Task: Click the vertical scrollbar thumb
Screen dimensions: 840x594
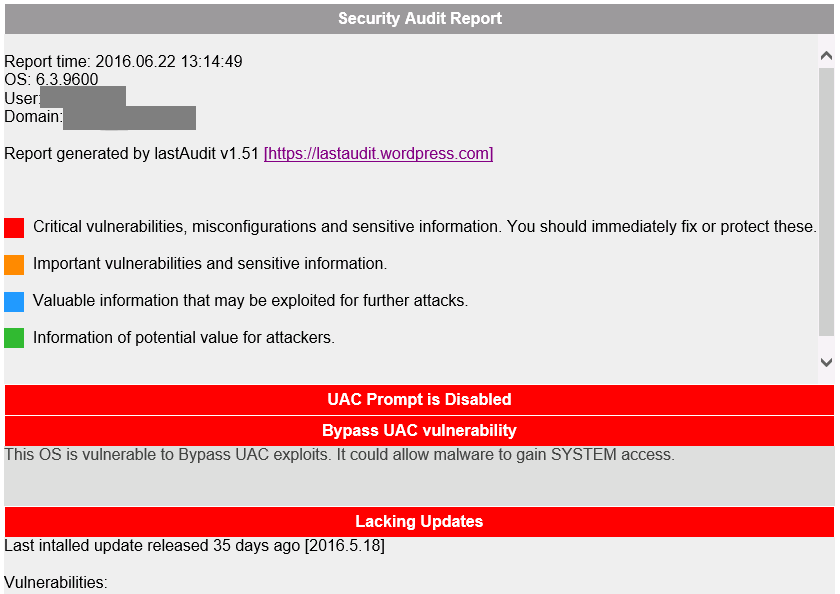Action: (826, 202)
